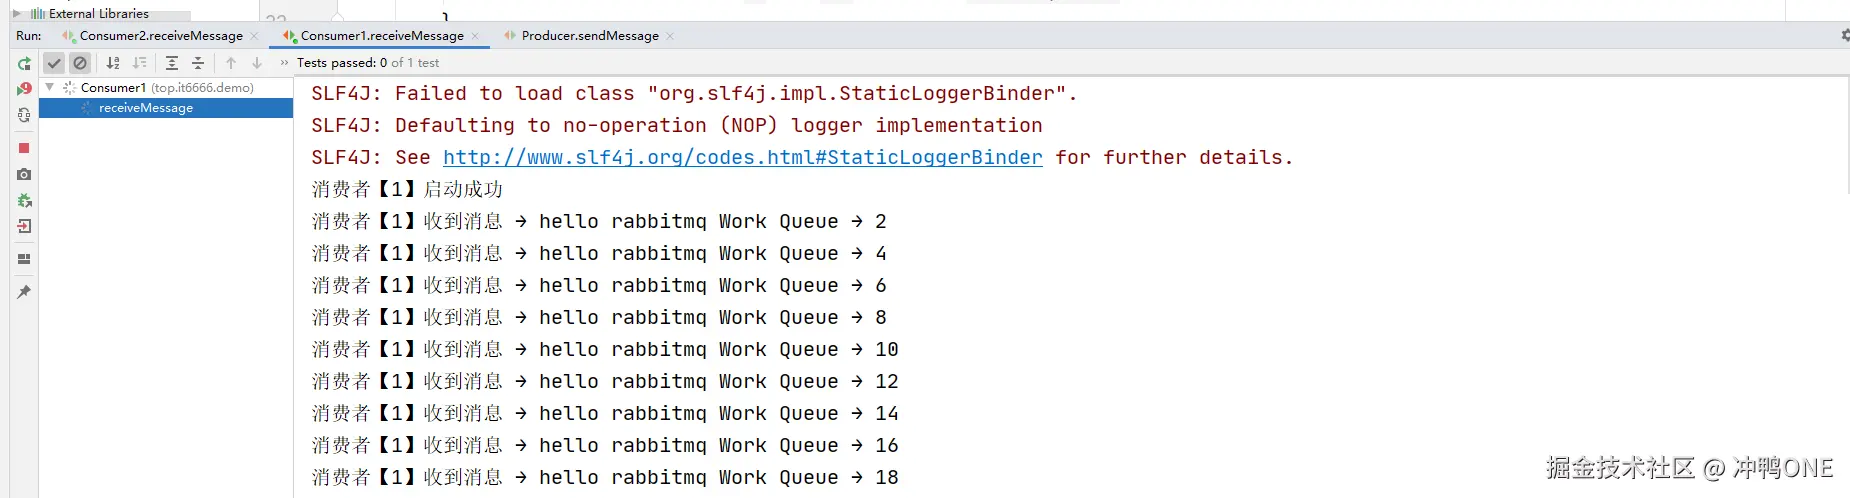Click console line ending with '→ 8'
Screen dimensions: 1850x498
(x=599, y=318)
